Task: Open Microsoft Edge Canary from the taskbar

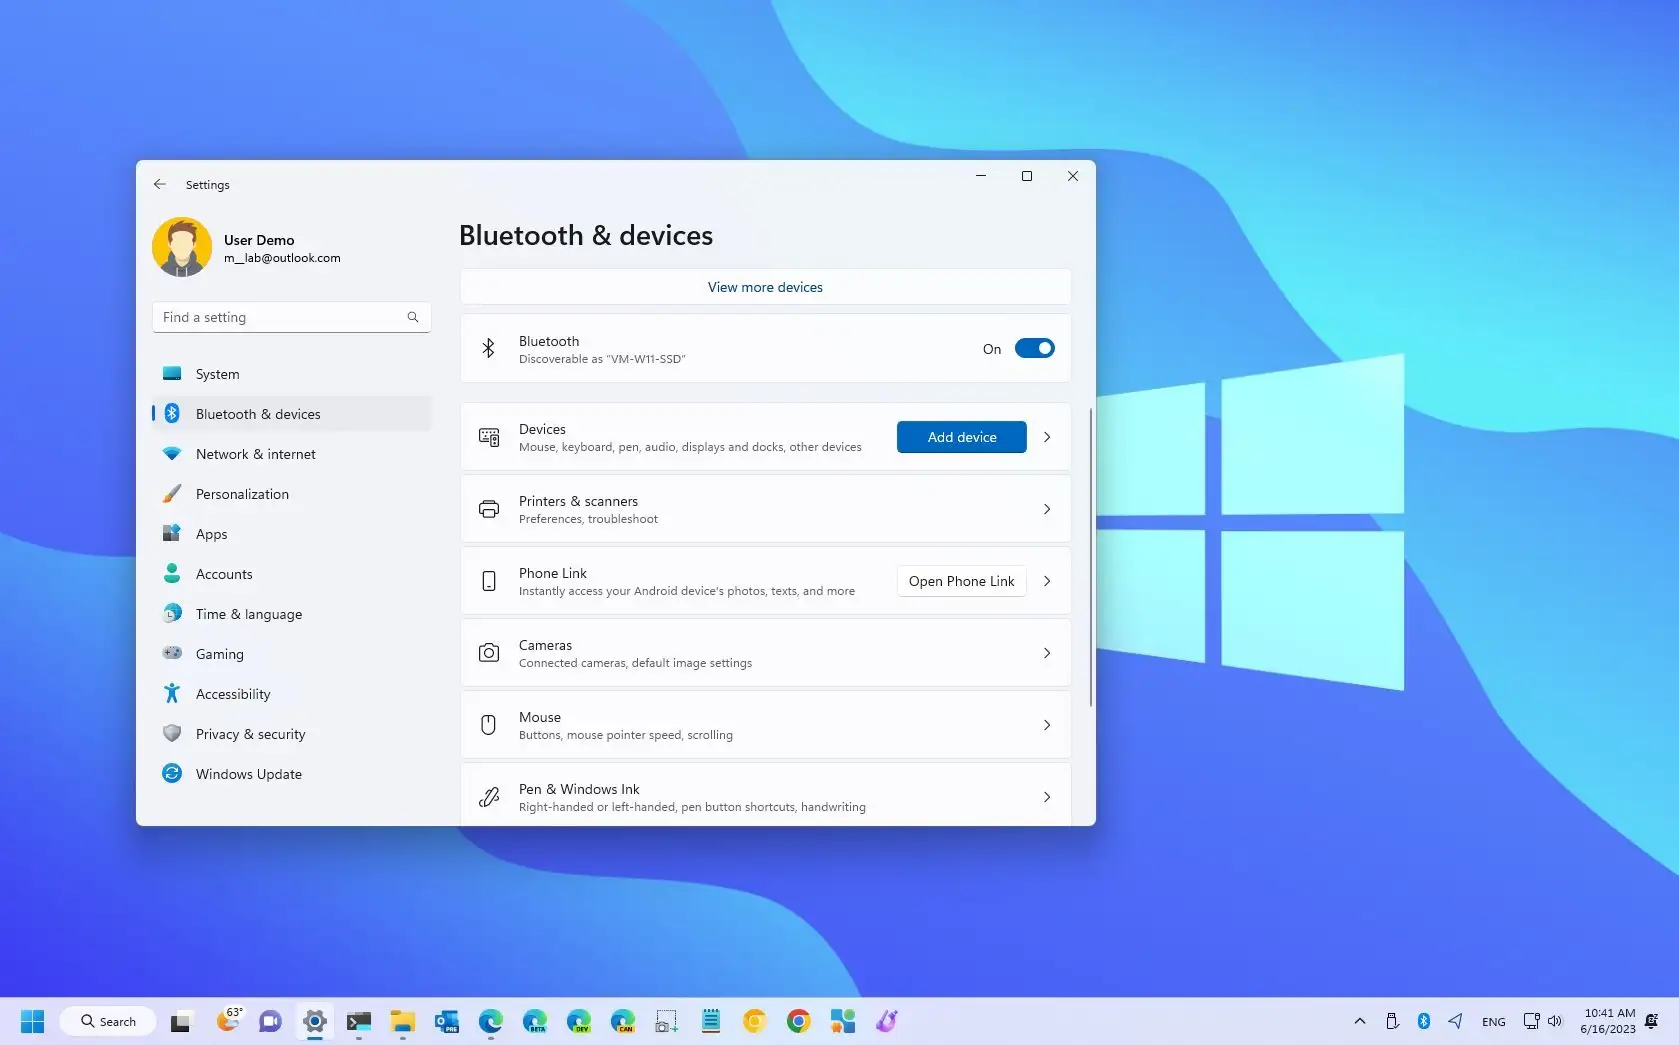Action: coord(620,1021)
